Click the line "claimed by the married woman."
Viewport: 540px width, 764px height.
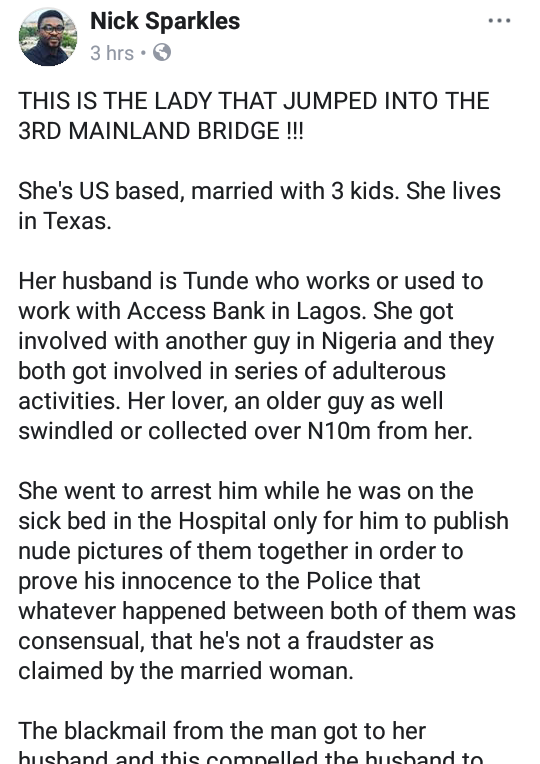pyautogui.click(x=186, y=671)
